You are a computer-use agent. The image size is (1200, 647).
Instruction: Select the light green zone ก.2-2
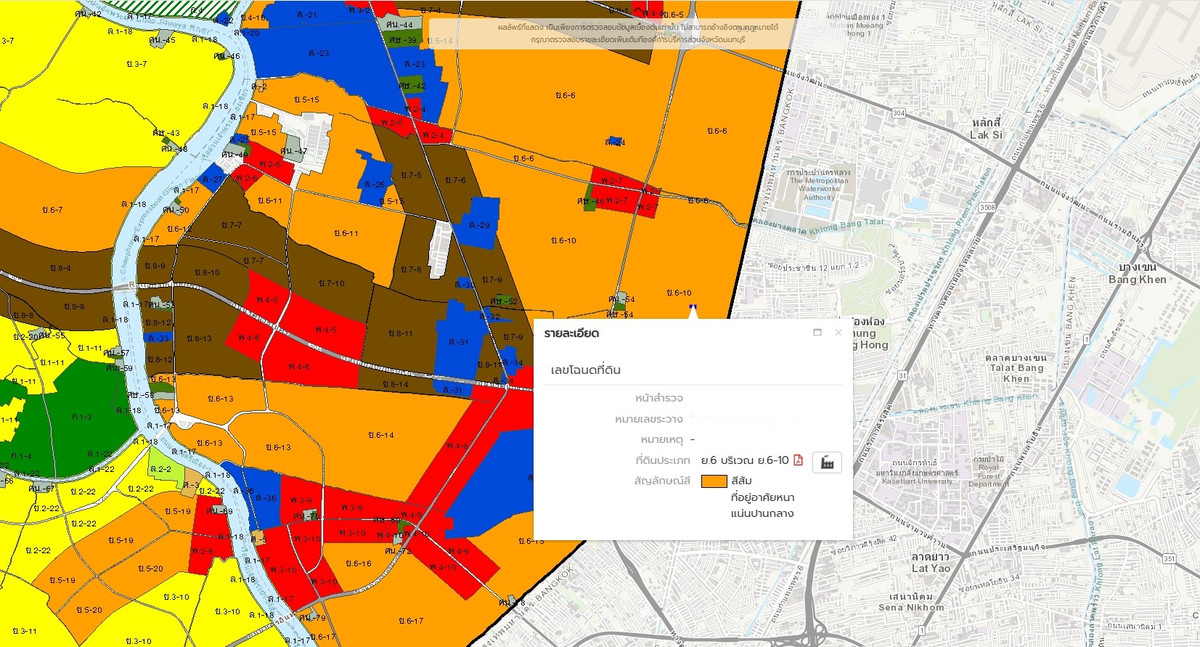[x=163, y=469]
